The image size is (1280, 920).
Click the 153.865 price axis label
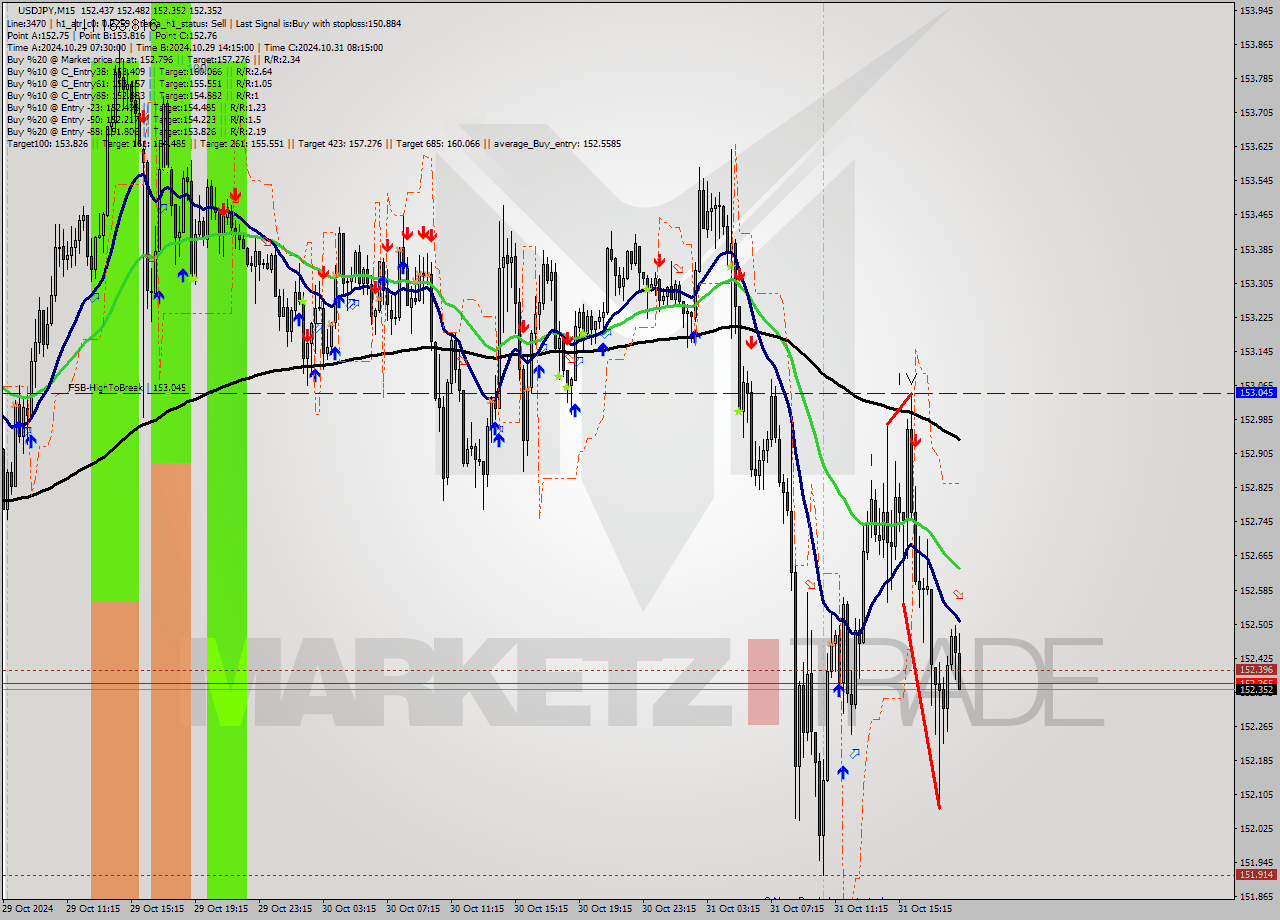click(x=1256, y=44)
